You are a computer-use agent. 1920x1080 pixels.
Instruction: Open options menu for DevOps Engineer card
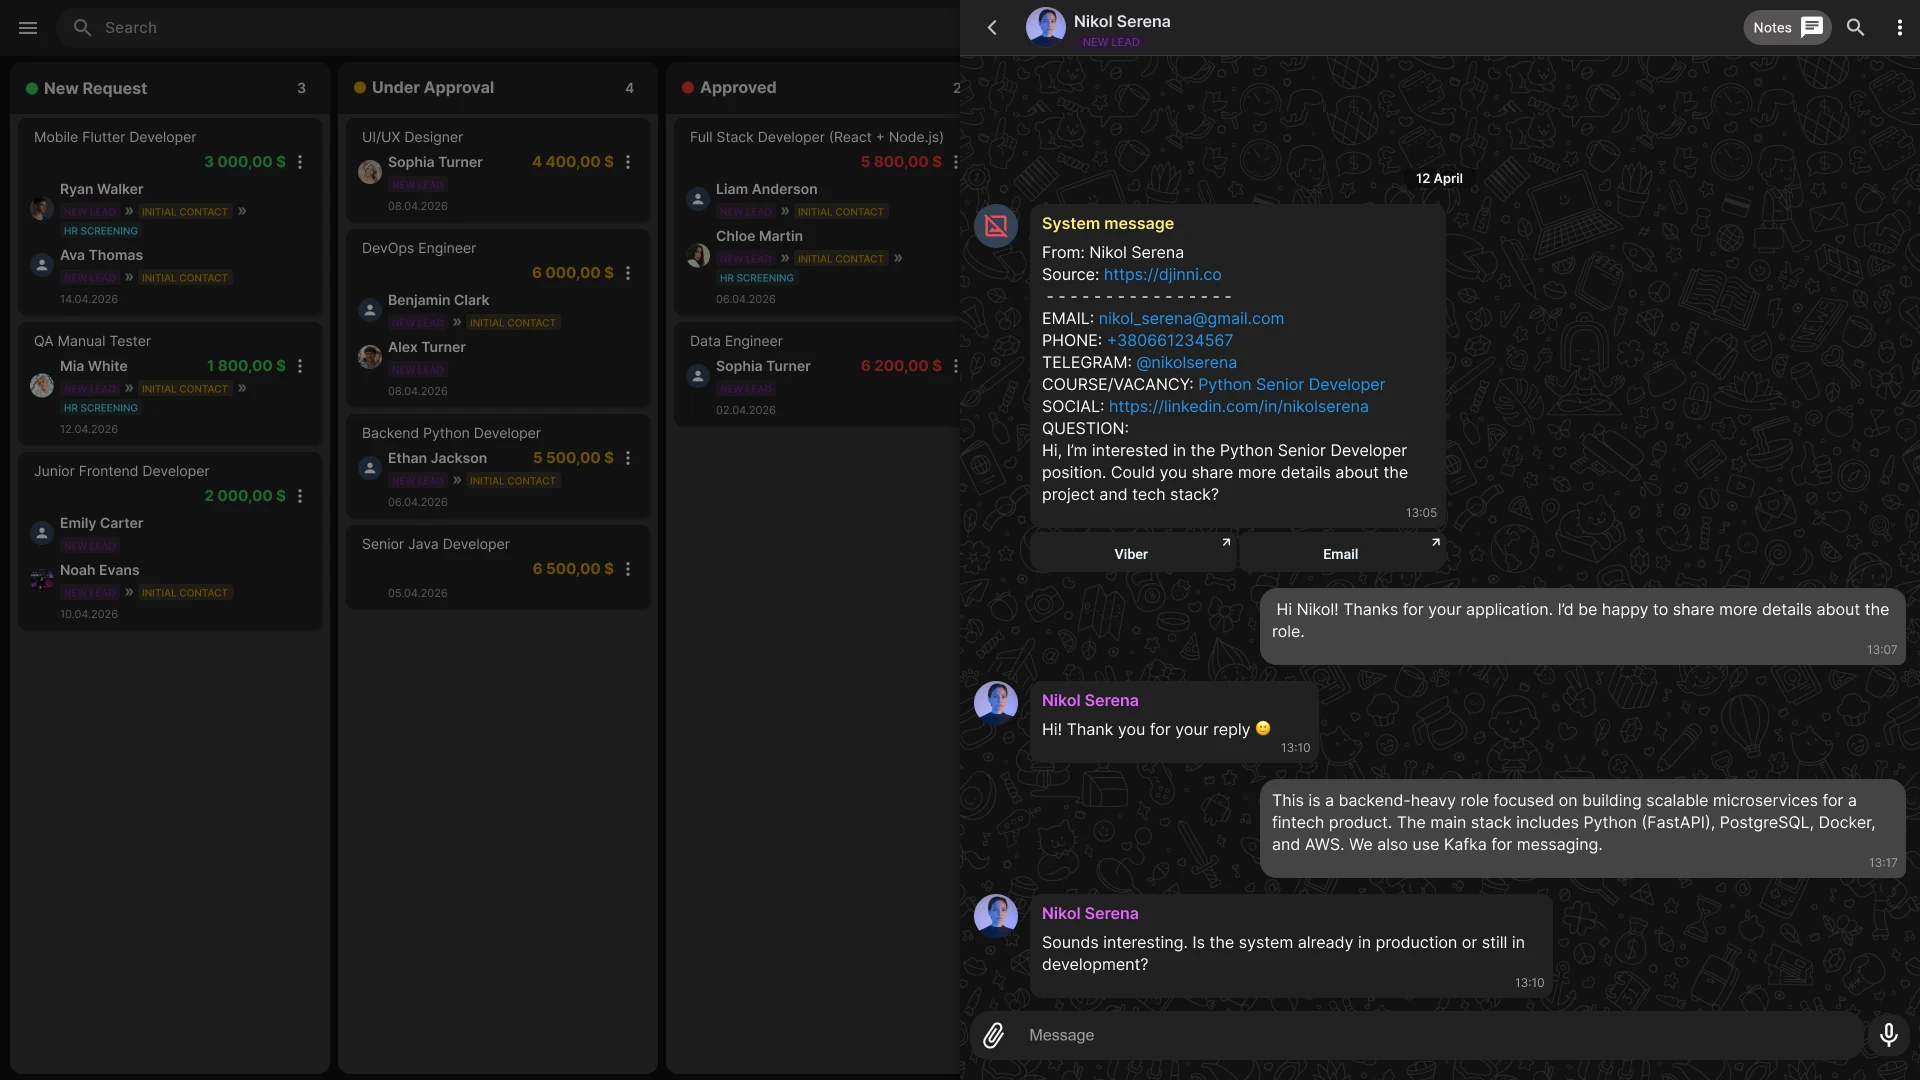(628, 273)
